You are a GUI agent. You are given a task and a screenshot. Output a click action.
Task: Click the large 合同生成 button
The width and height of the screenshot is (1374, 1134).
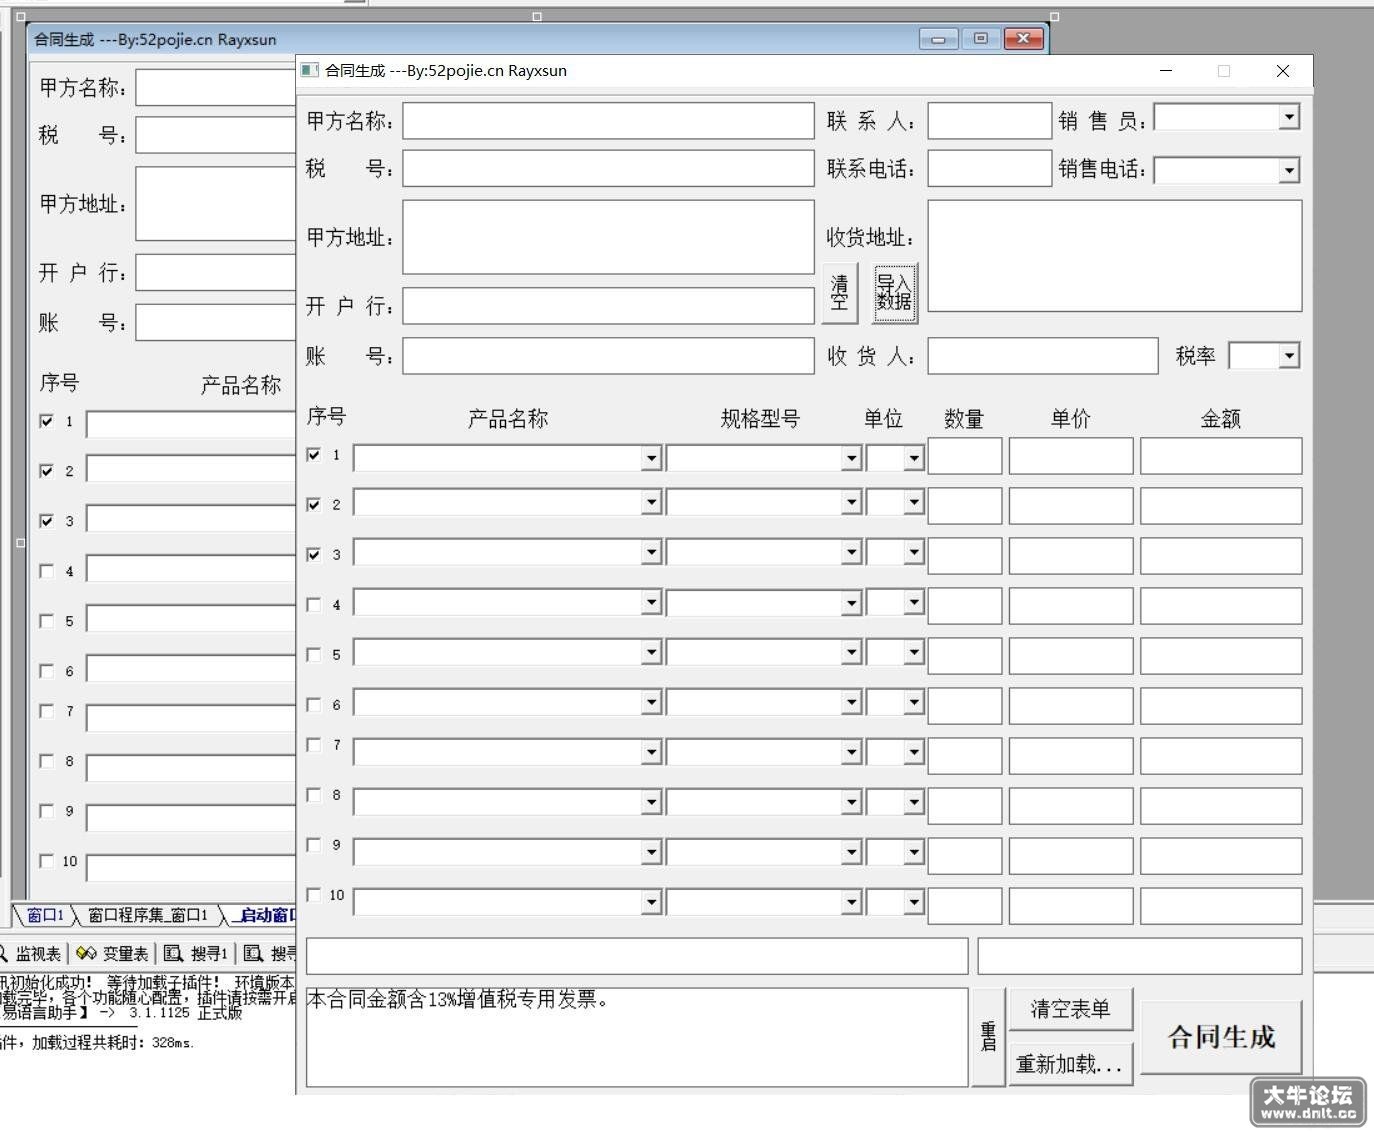tap(1221, 1037)
